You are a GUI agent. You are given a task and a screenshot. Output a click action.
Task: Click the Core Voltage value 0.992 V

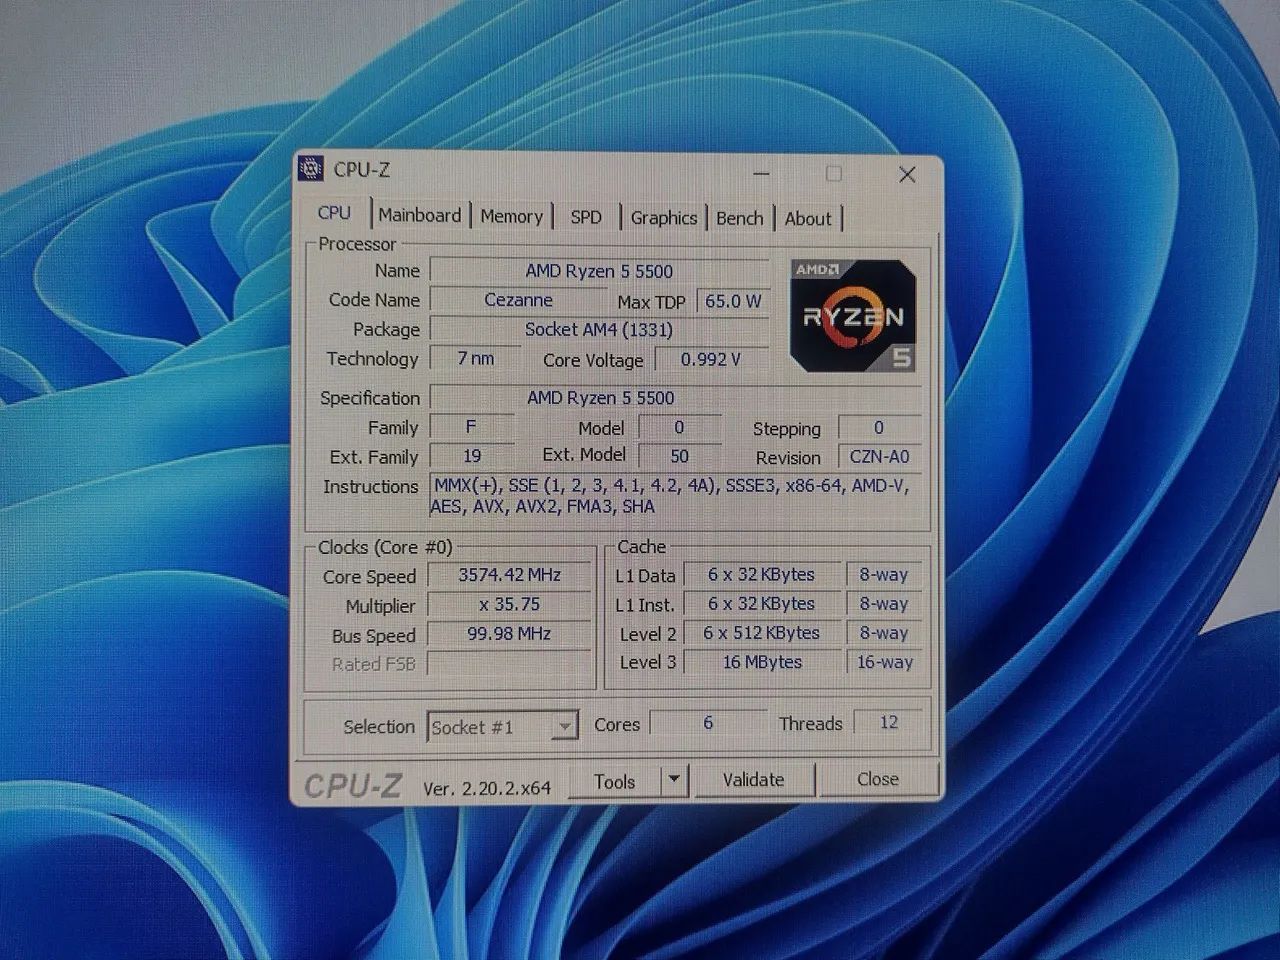click(x=711, y=359)
